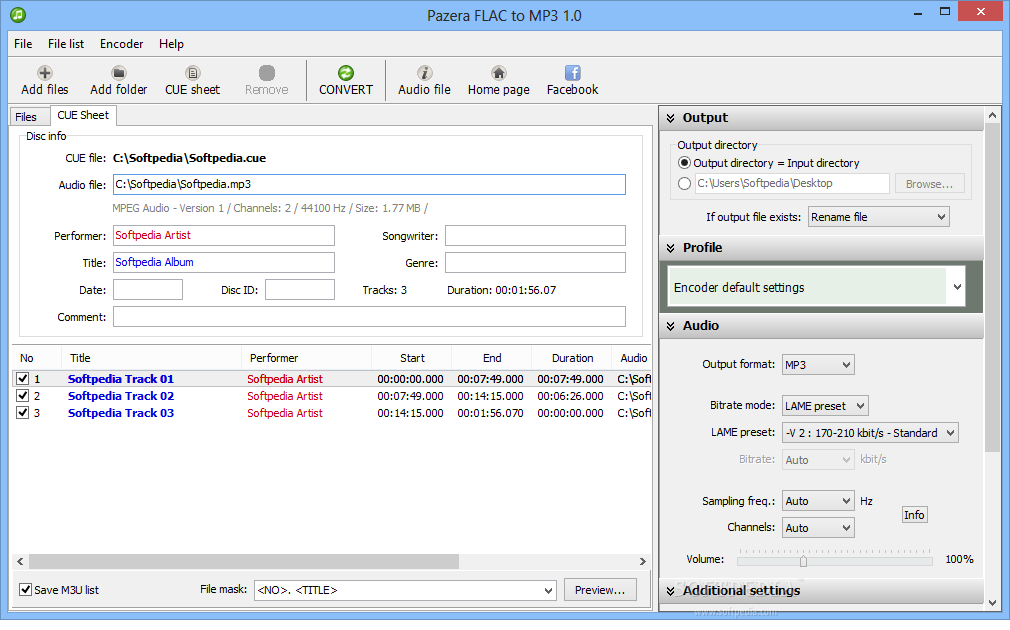Click the Audio file path field

point(369,184)
